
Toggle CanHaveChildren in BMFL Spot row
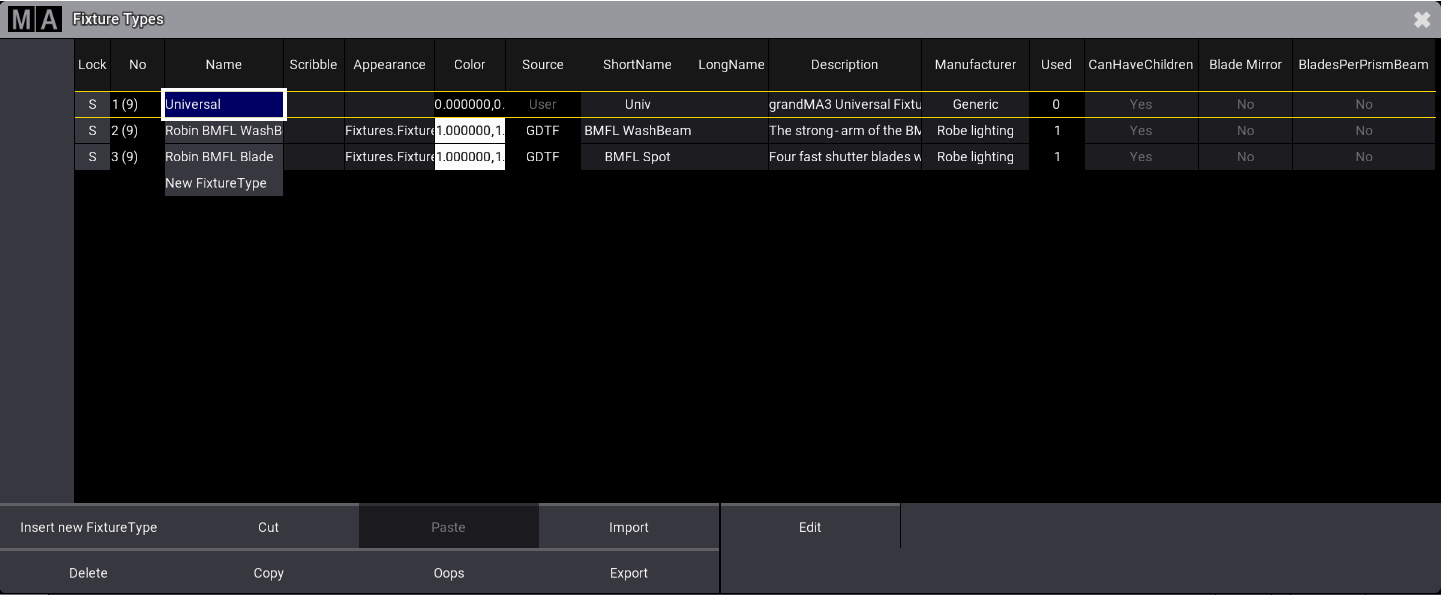pos(1141,157)
